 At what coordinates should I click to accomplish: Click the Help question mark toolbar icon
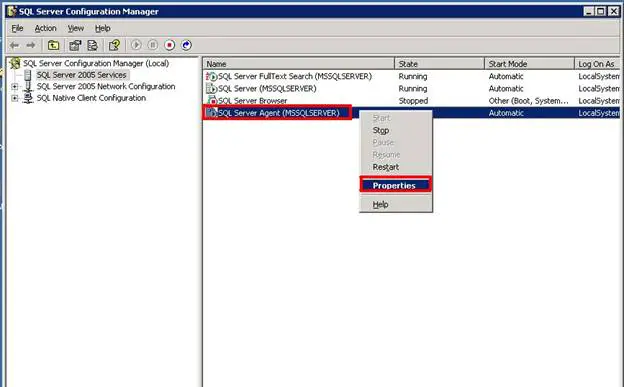tap(115, 45)
